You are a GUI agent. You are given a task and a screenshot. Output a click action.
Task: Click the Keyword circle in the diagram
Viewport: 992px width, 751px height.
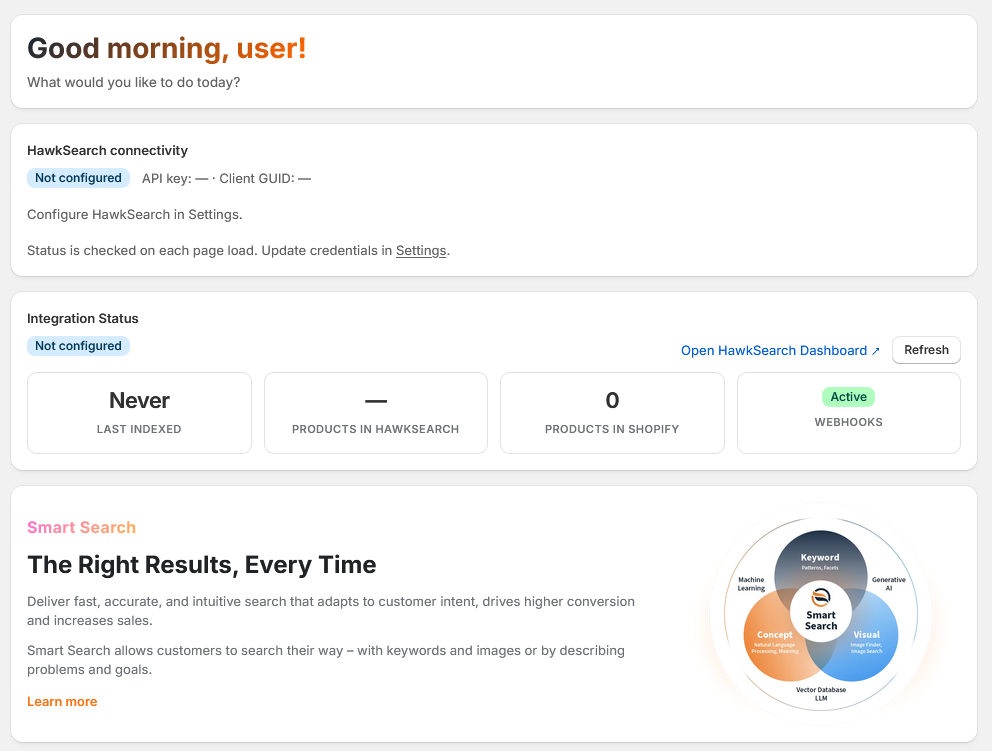click(821, 559)
